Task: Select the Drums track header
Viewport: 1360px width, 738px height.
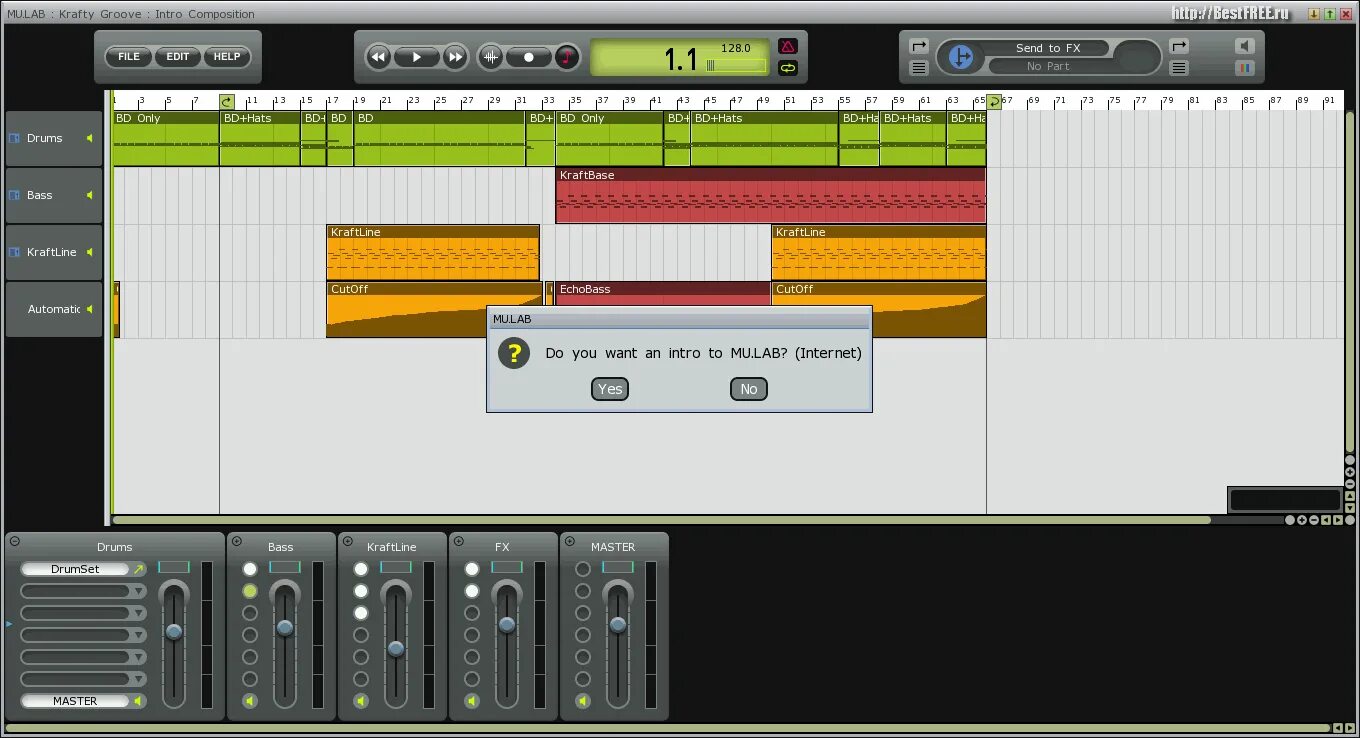Action: [x=54, y=138]
